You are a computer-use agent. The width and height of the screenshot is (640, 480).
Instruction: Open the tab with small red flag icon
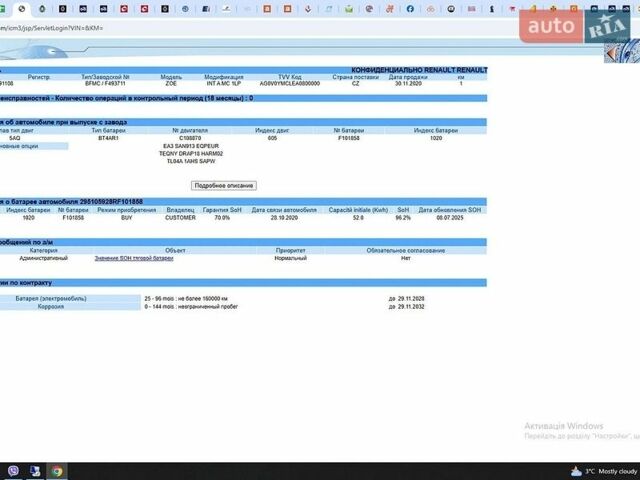point(512,9)
